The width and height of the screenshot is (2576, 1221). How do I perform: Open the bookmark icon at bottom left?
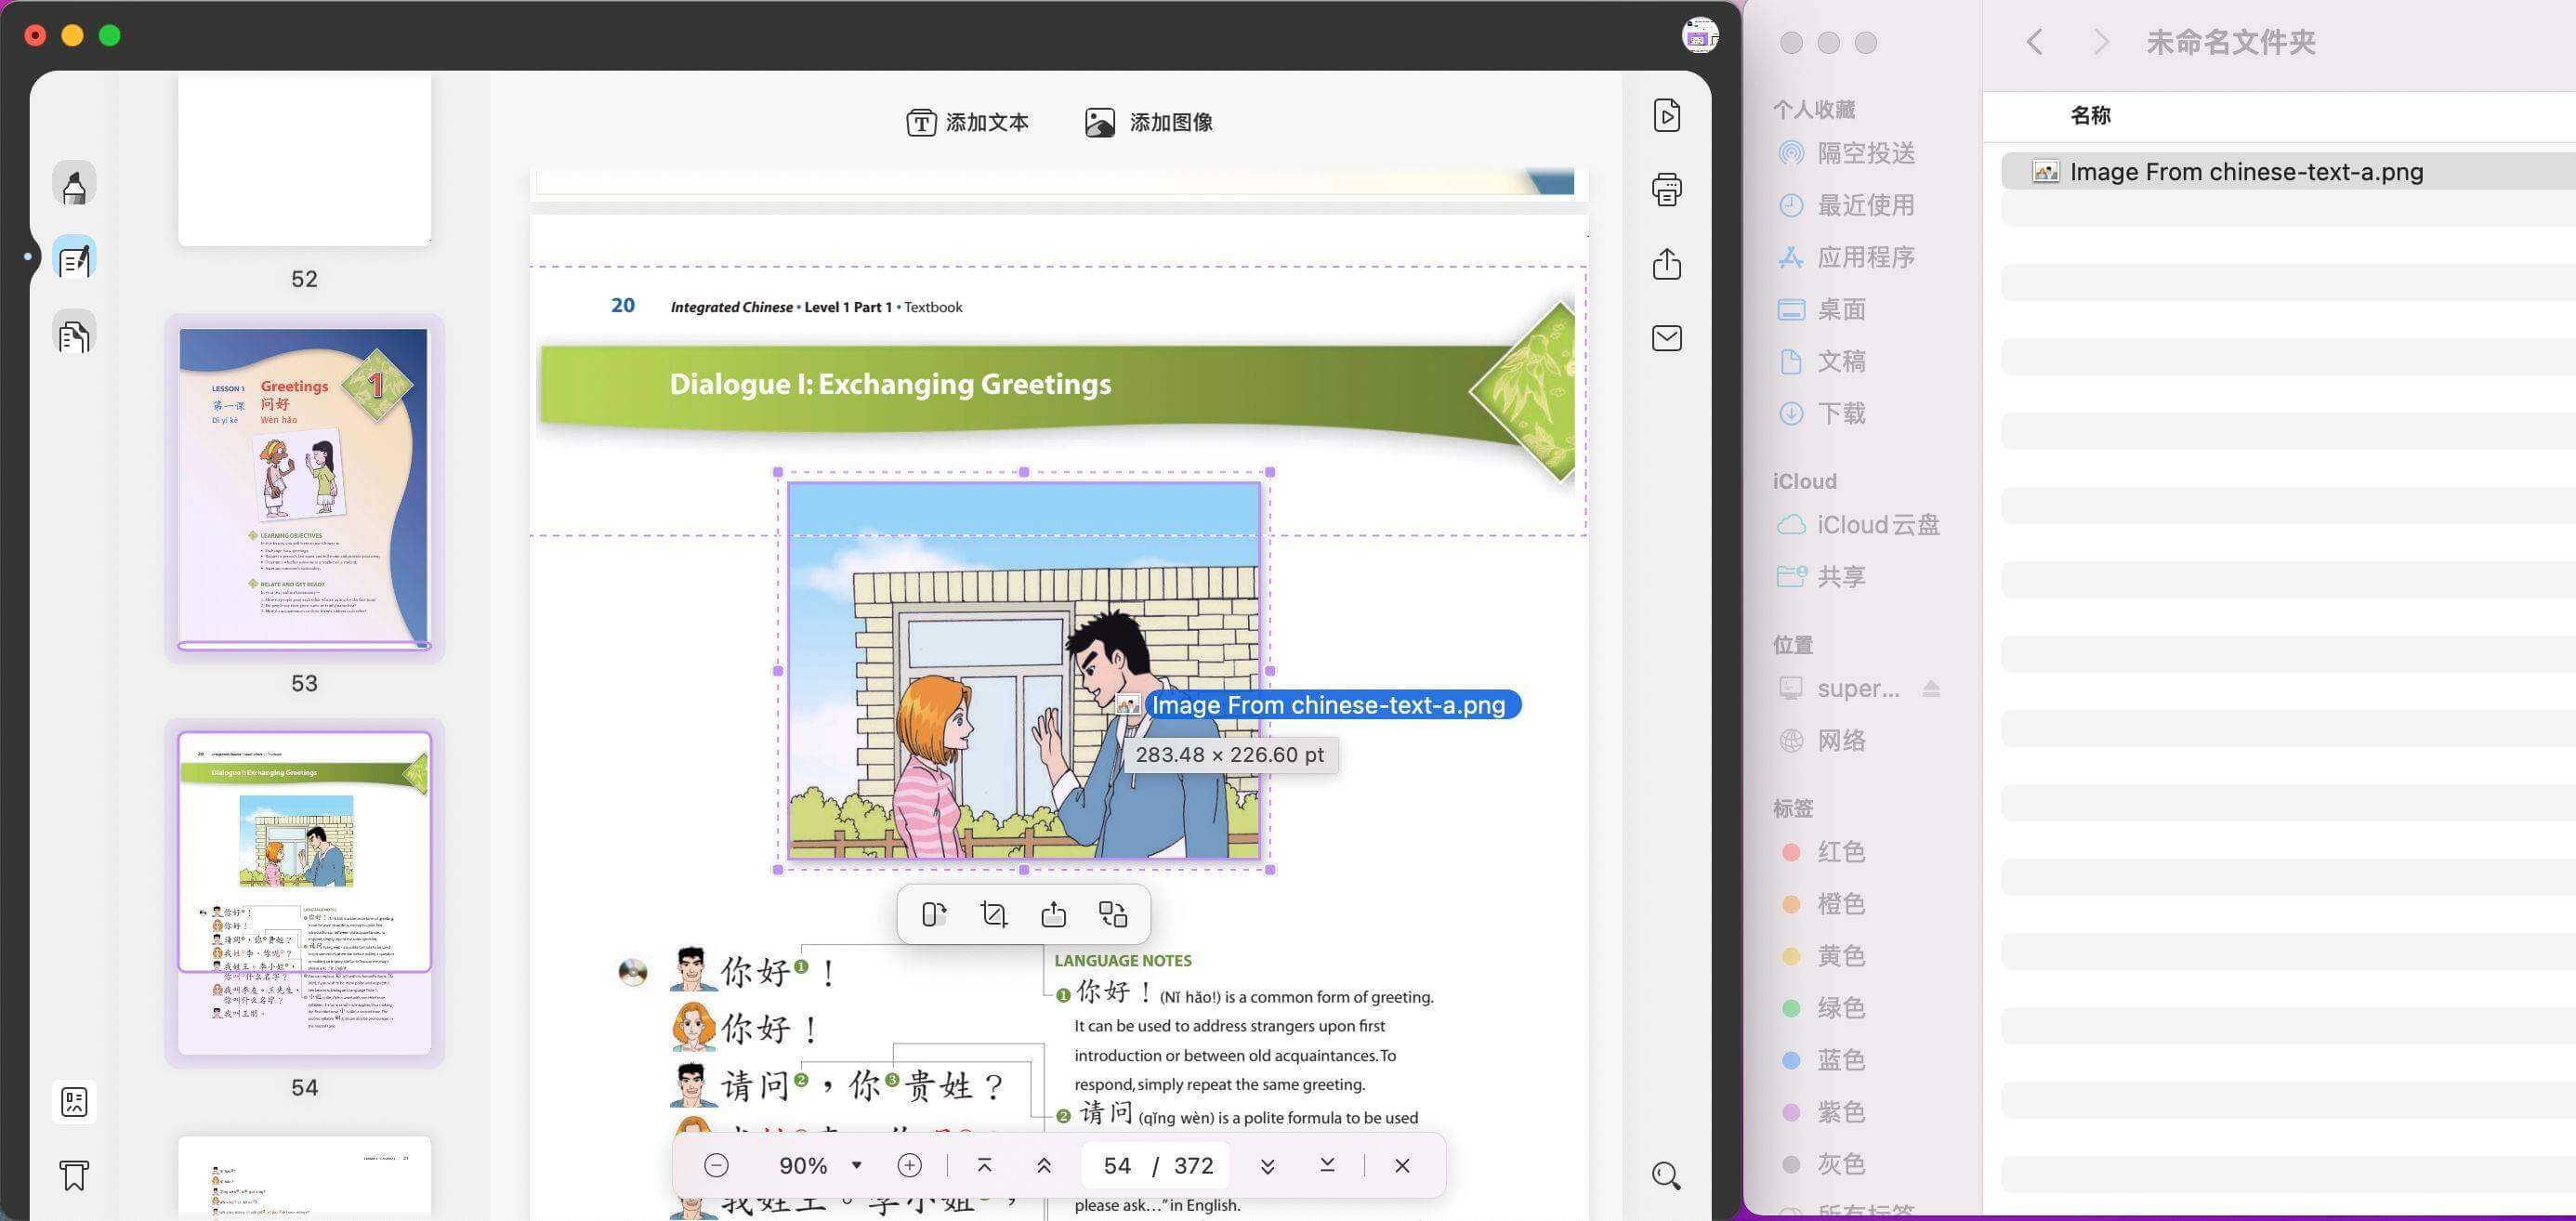click(74, 1175)
